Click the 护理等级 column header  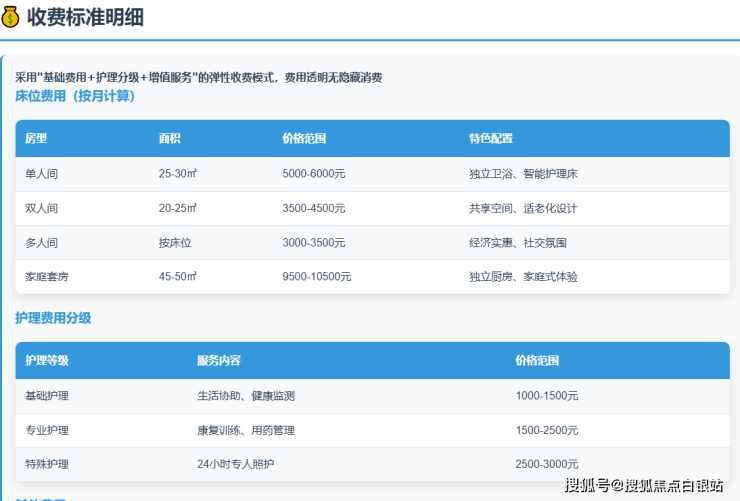point(47,360)
